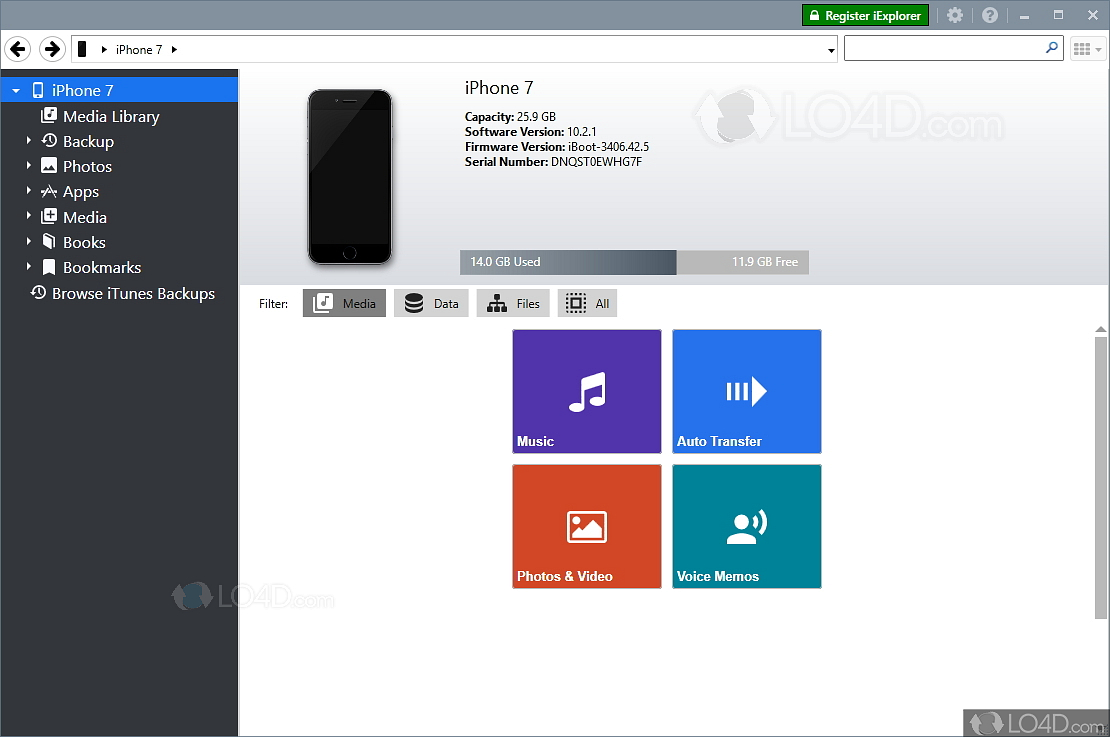
Task: Open settings via the gear icon
Action: (x=955, y=16)
